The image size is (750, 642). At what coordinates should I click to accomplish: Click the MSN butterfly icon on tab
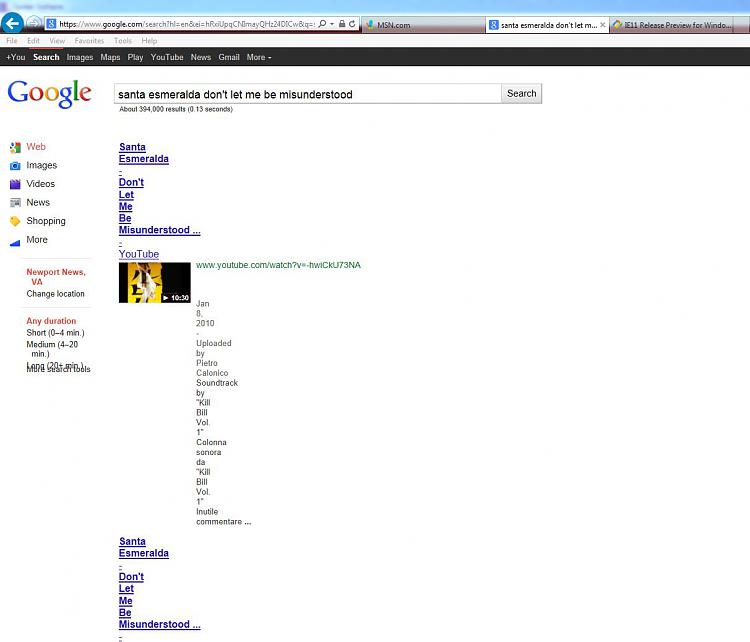[x=370, y=25]
